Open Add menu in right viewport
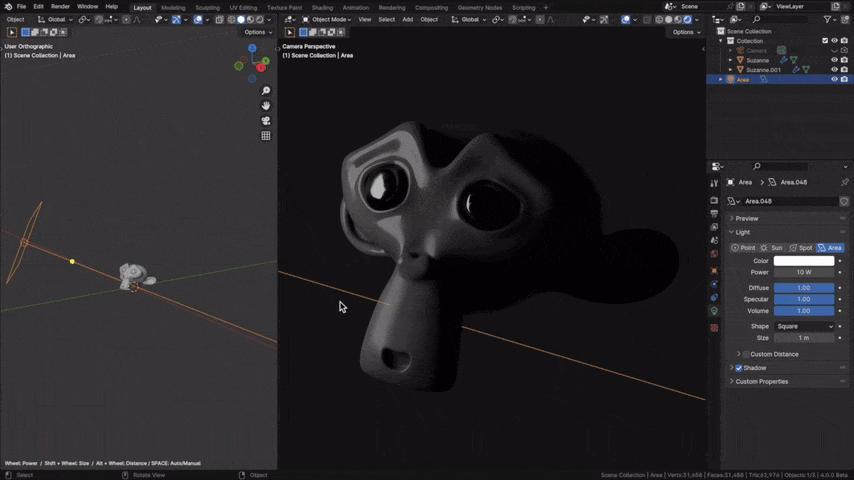The height and width of the screenshot is (480, 854). click(407, 20)
